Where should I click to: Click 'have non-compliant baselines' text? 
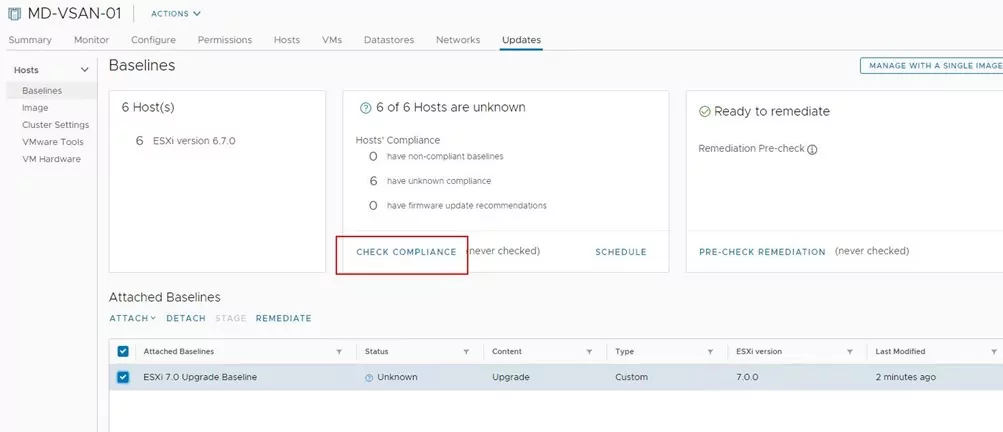(x=445, y=156)
